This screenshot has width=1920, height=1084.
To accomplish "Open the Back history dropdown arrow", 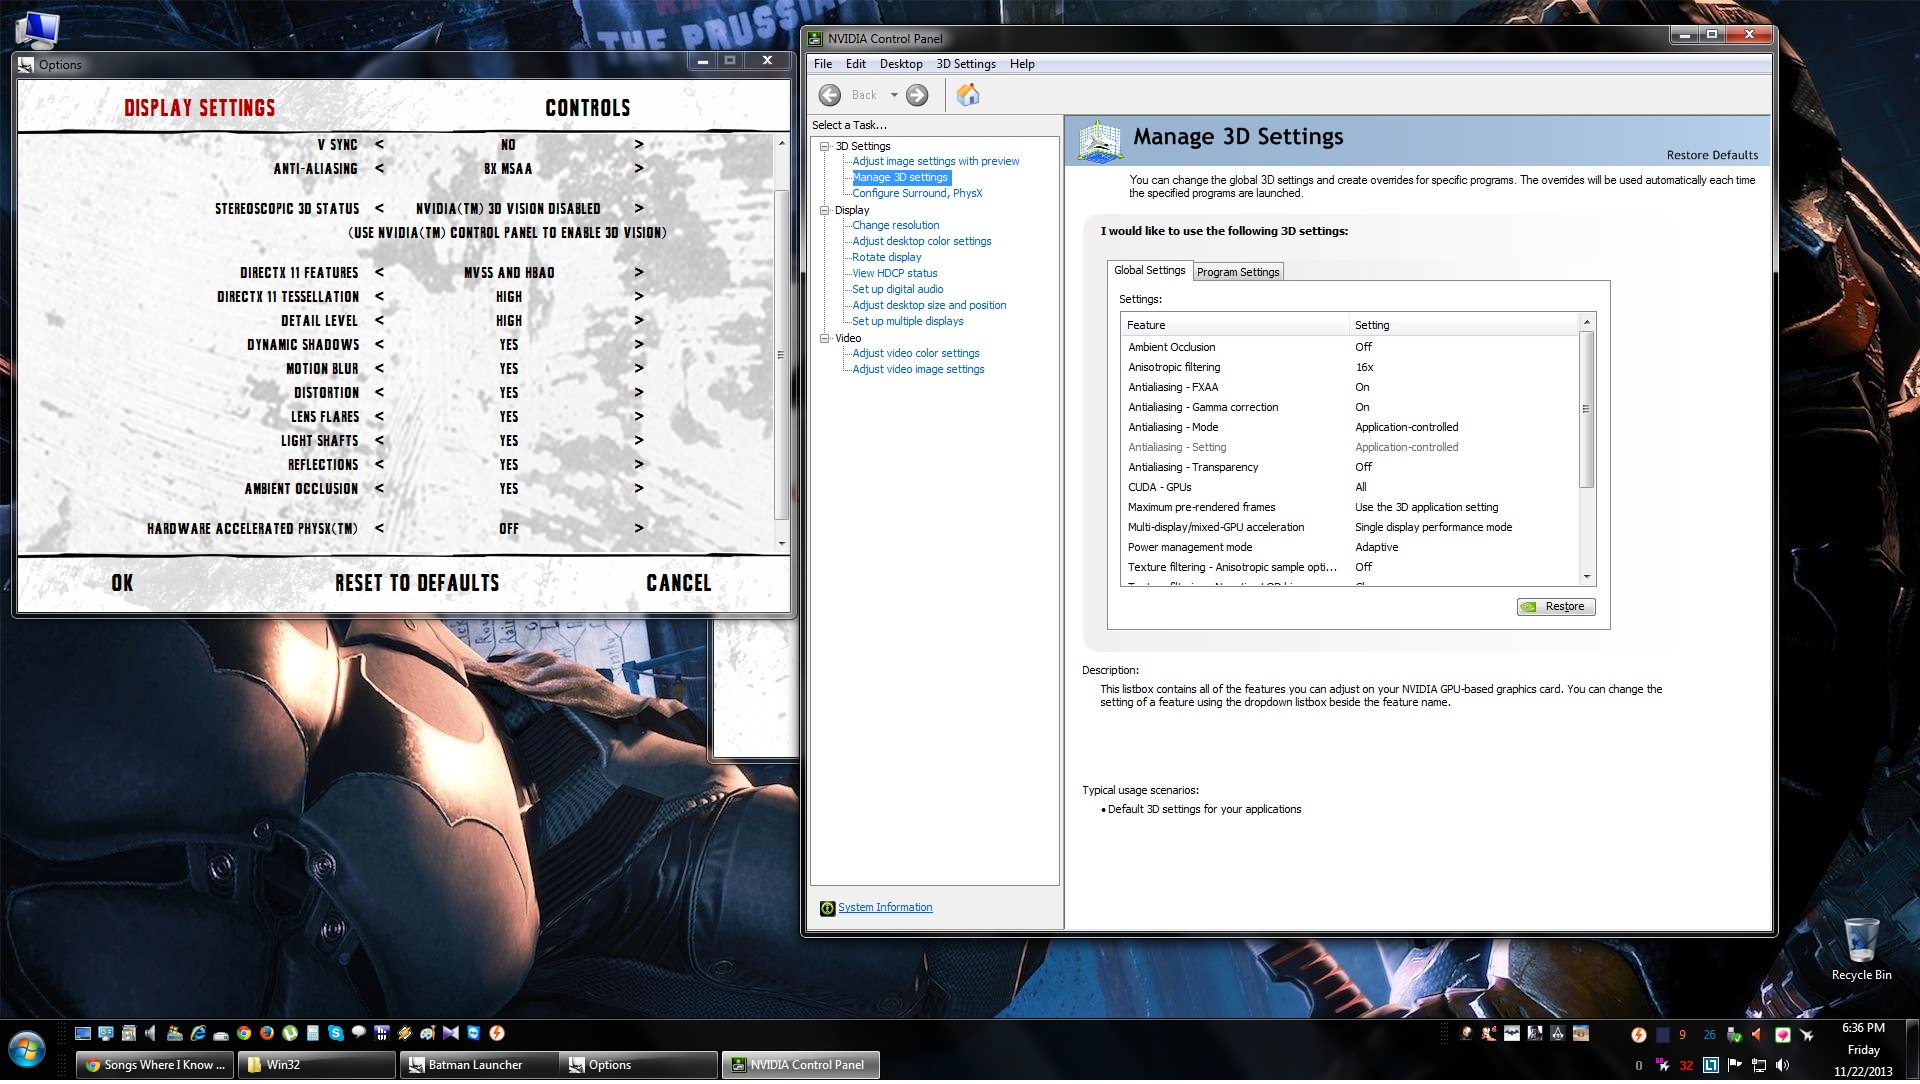I will click(x=894, y=95).
